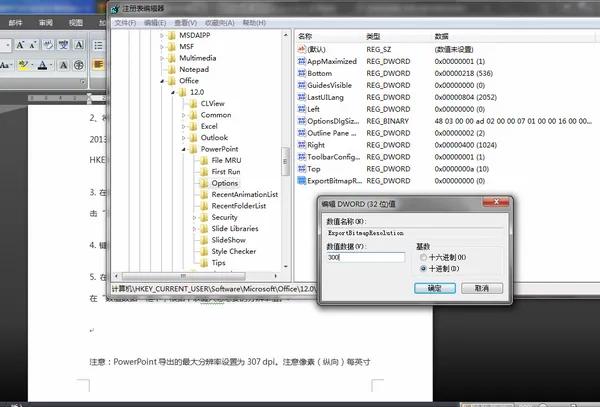Expand Excel tree node arrow
The height and width of the screenshot is (407, 600).
tap(183, 127)
